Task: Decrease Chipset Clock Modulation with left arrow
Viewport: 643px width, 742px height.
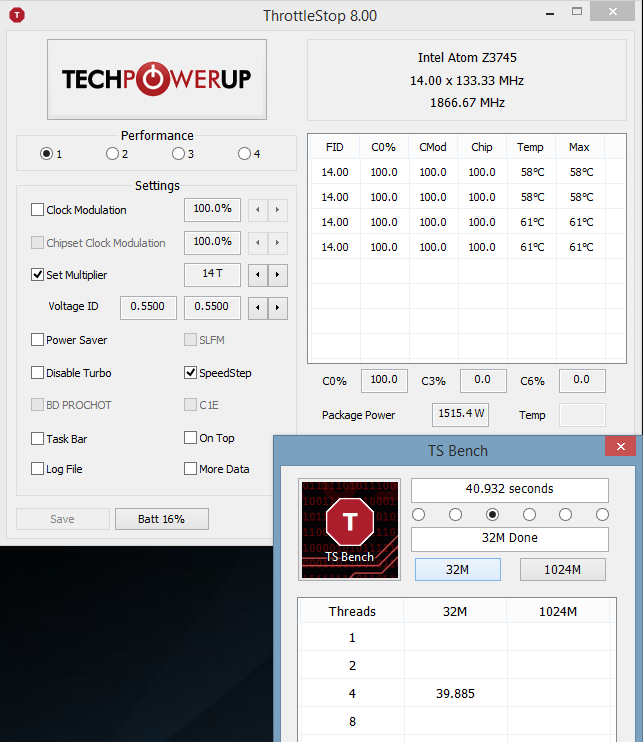Action: pos(258,242)
